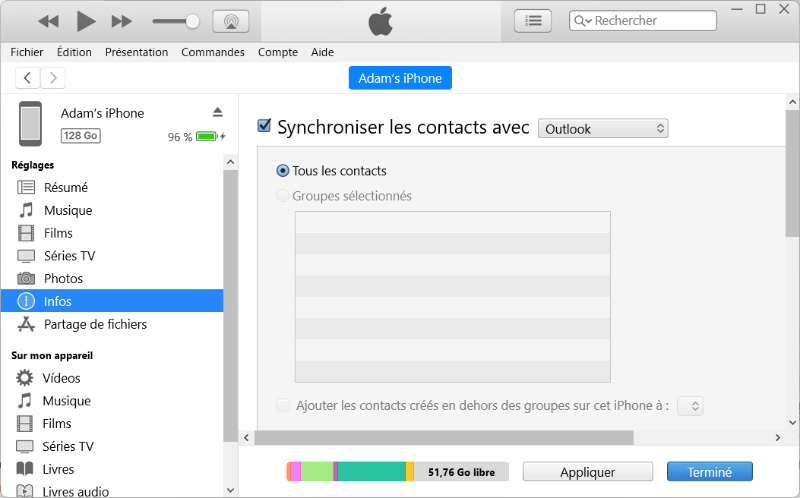Open the group dropdown for added contacts
Screen dimensions: 800x498
coord(690,405)
